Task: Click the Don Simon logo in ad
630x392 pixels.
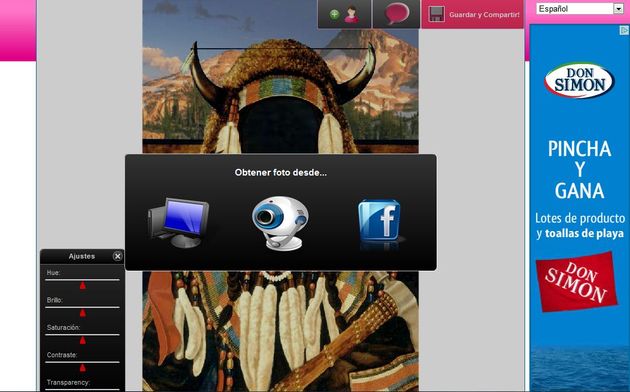Action: [x=579, y=81]
